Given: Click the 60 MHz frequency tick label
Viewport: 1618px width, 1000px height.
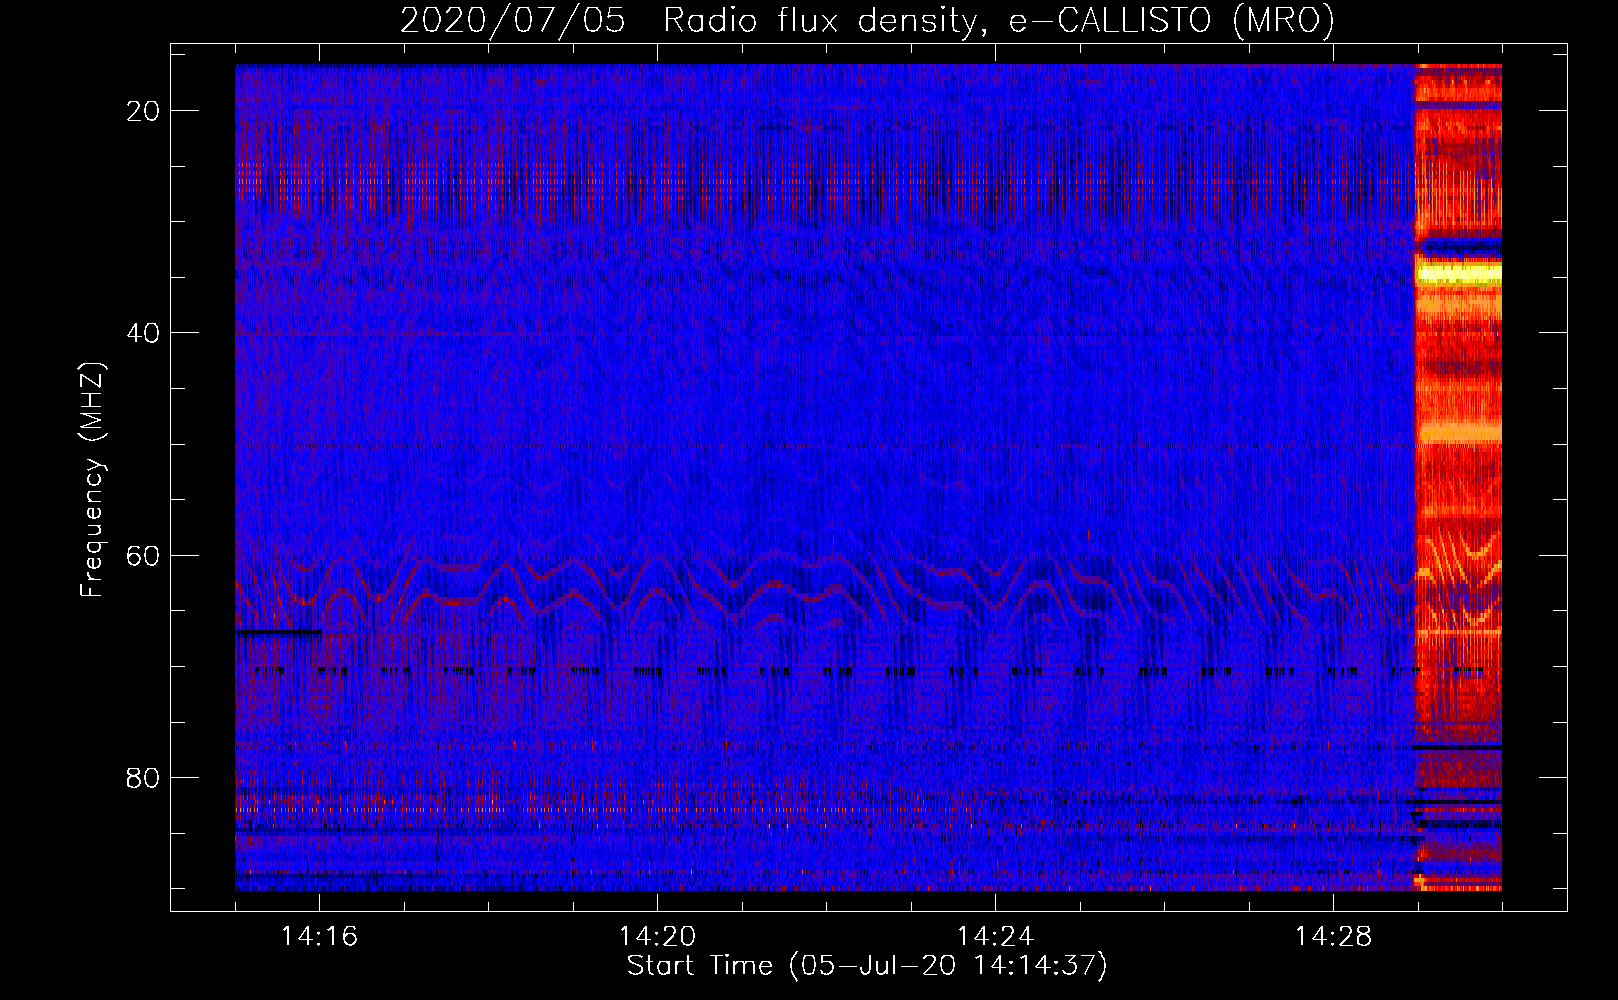Looking at the screenshot, I should pos(144,555).
